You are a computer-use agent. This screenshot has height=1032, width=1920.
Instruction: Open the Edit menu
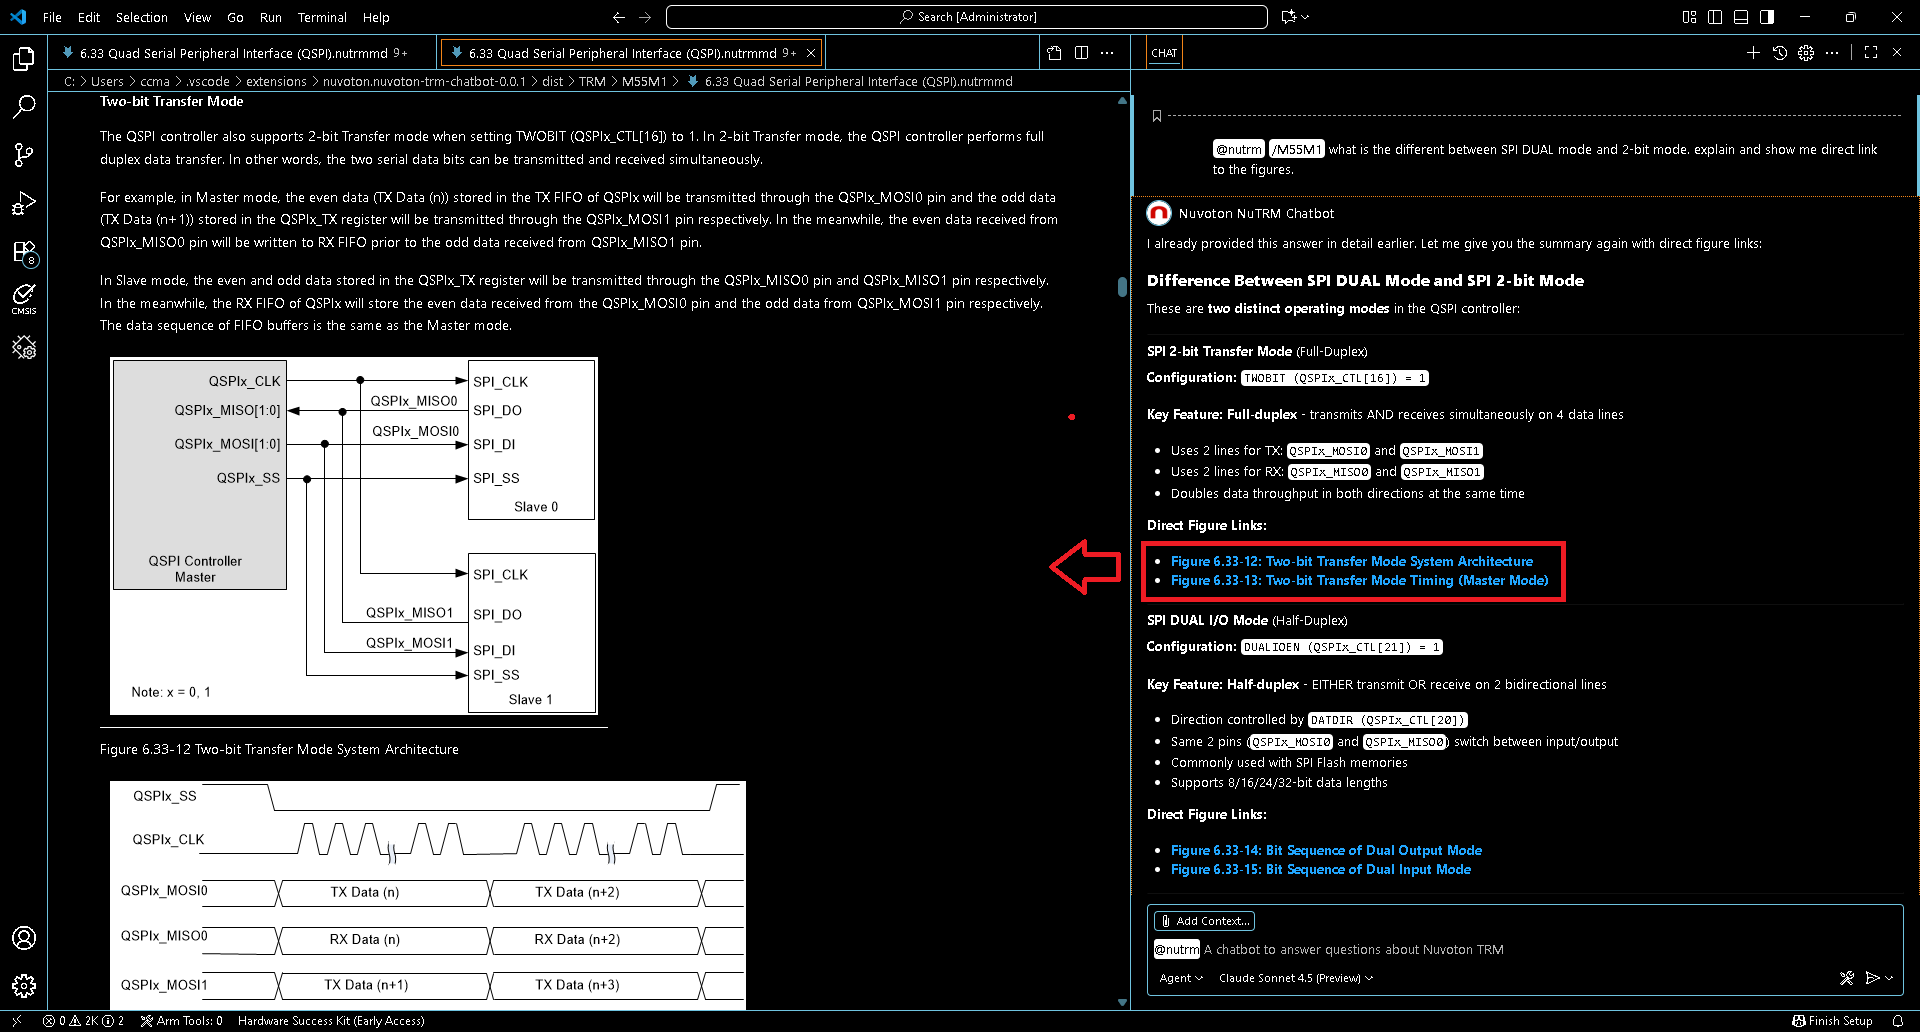pos(89,17)
